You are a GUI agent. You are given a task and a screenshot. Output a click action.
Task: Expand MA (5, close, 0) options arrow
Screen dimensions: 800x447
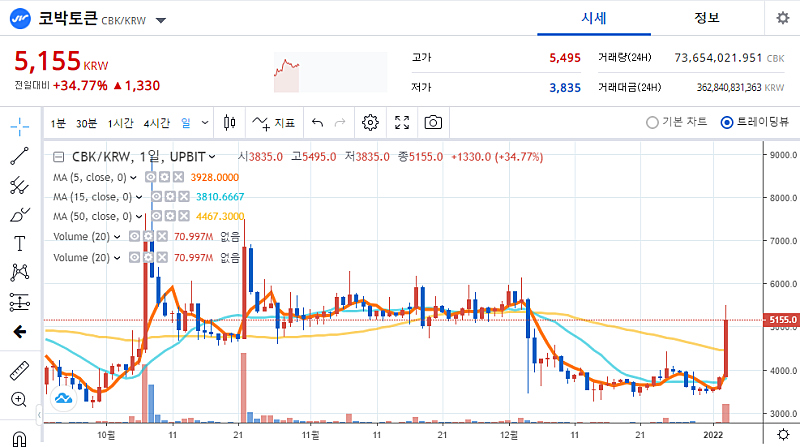coord(133,178)
